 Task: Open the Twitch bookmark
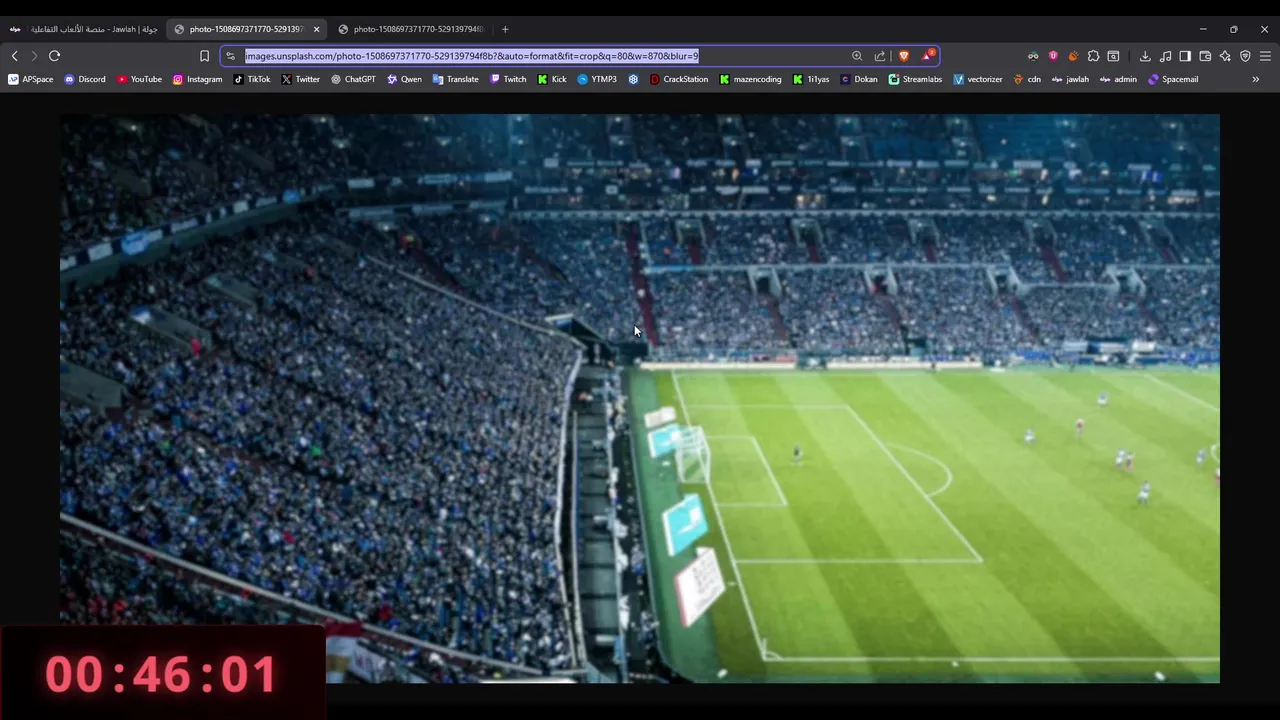(x=508, y=79)
